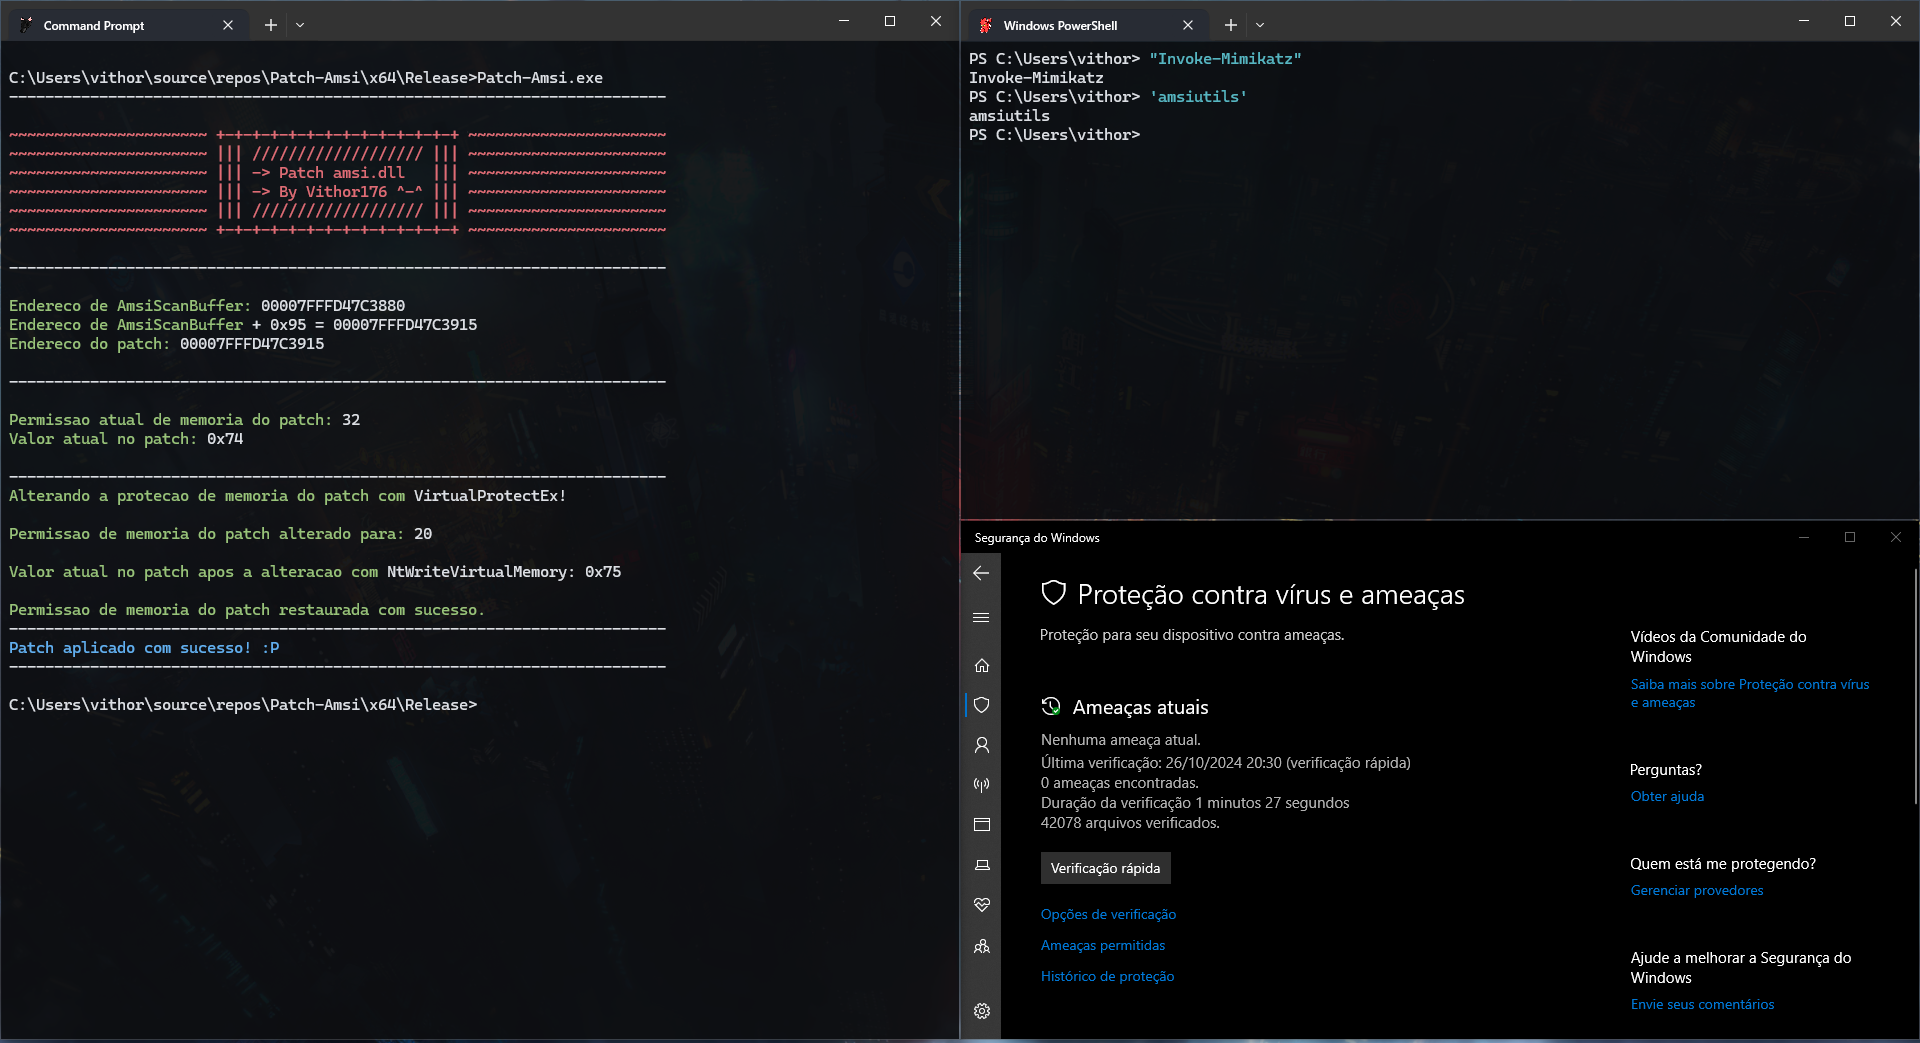Click the "-> Patch amsi.dll" banner line
This screenshot has width=1920, height=1043.
coord(328,173)
